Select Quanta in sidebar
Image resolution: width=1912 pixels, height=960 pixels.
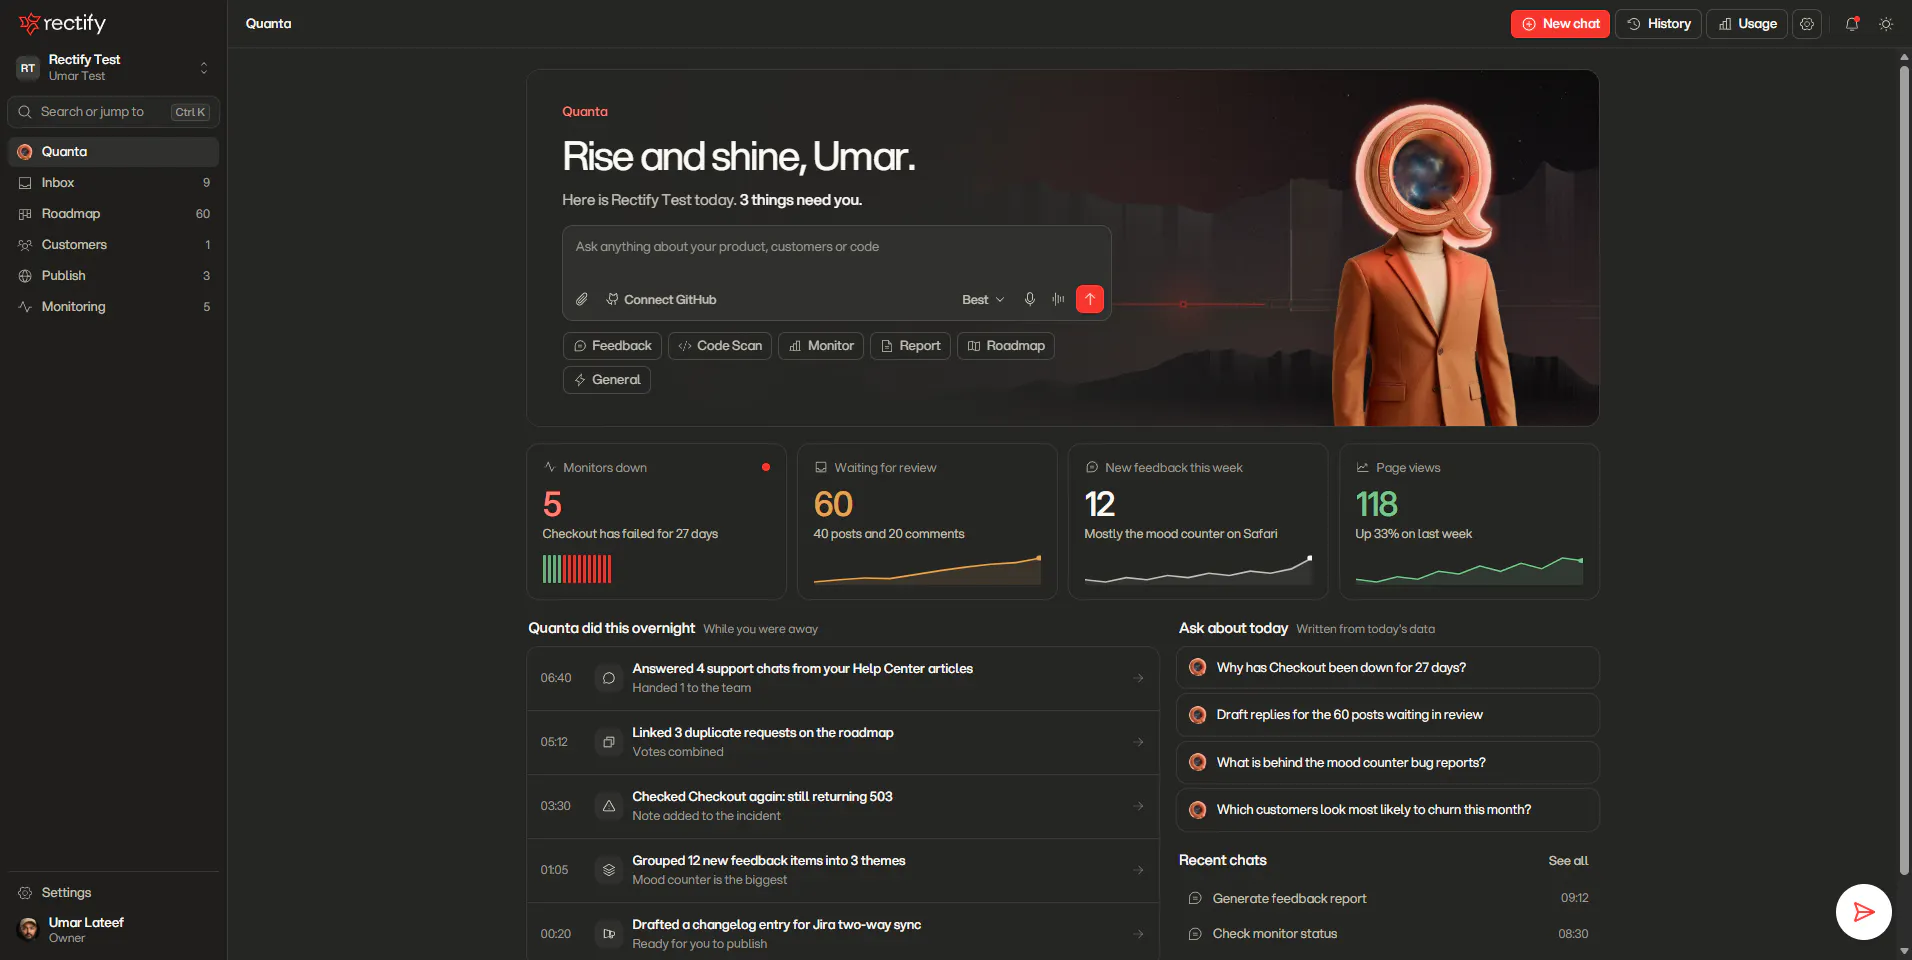point(113,152)
